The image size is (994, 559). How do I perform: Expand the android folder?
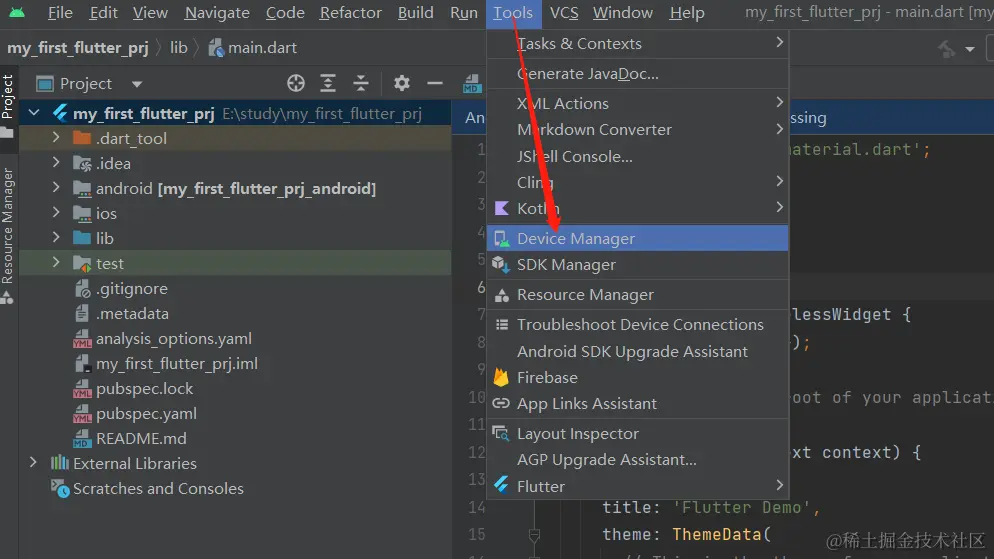click(56, 187)
